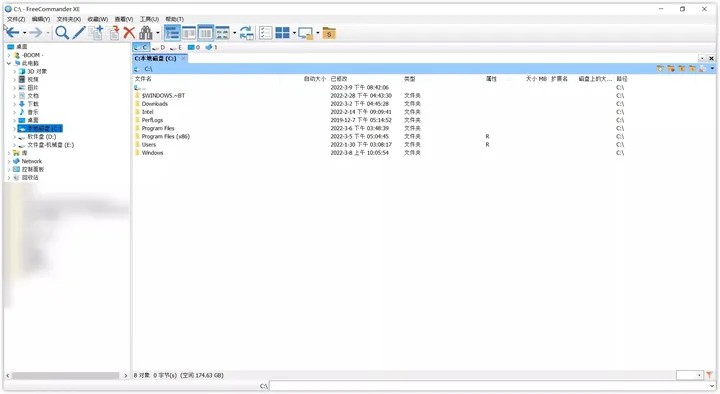Toggle the dual-panel vertical split layout

205,33
